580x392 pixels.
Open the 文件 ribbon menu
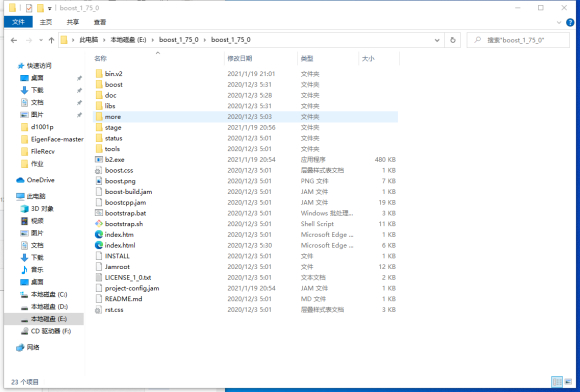coord(18,22)
